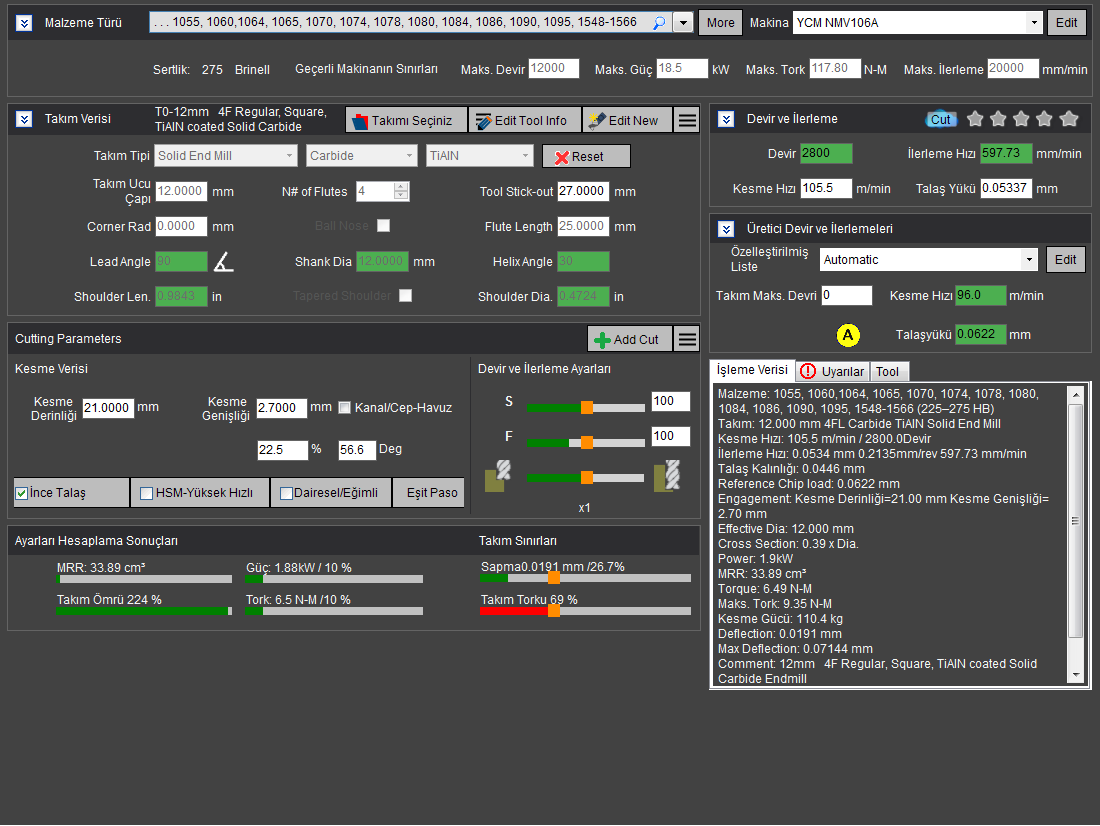The image size is (1100, 826).
Task: Uncheck the İnce Talaş option
Action: (21, 493)
